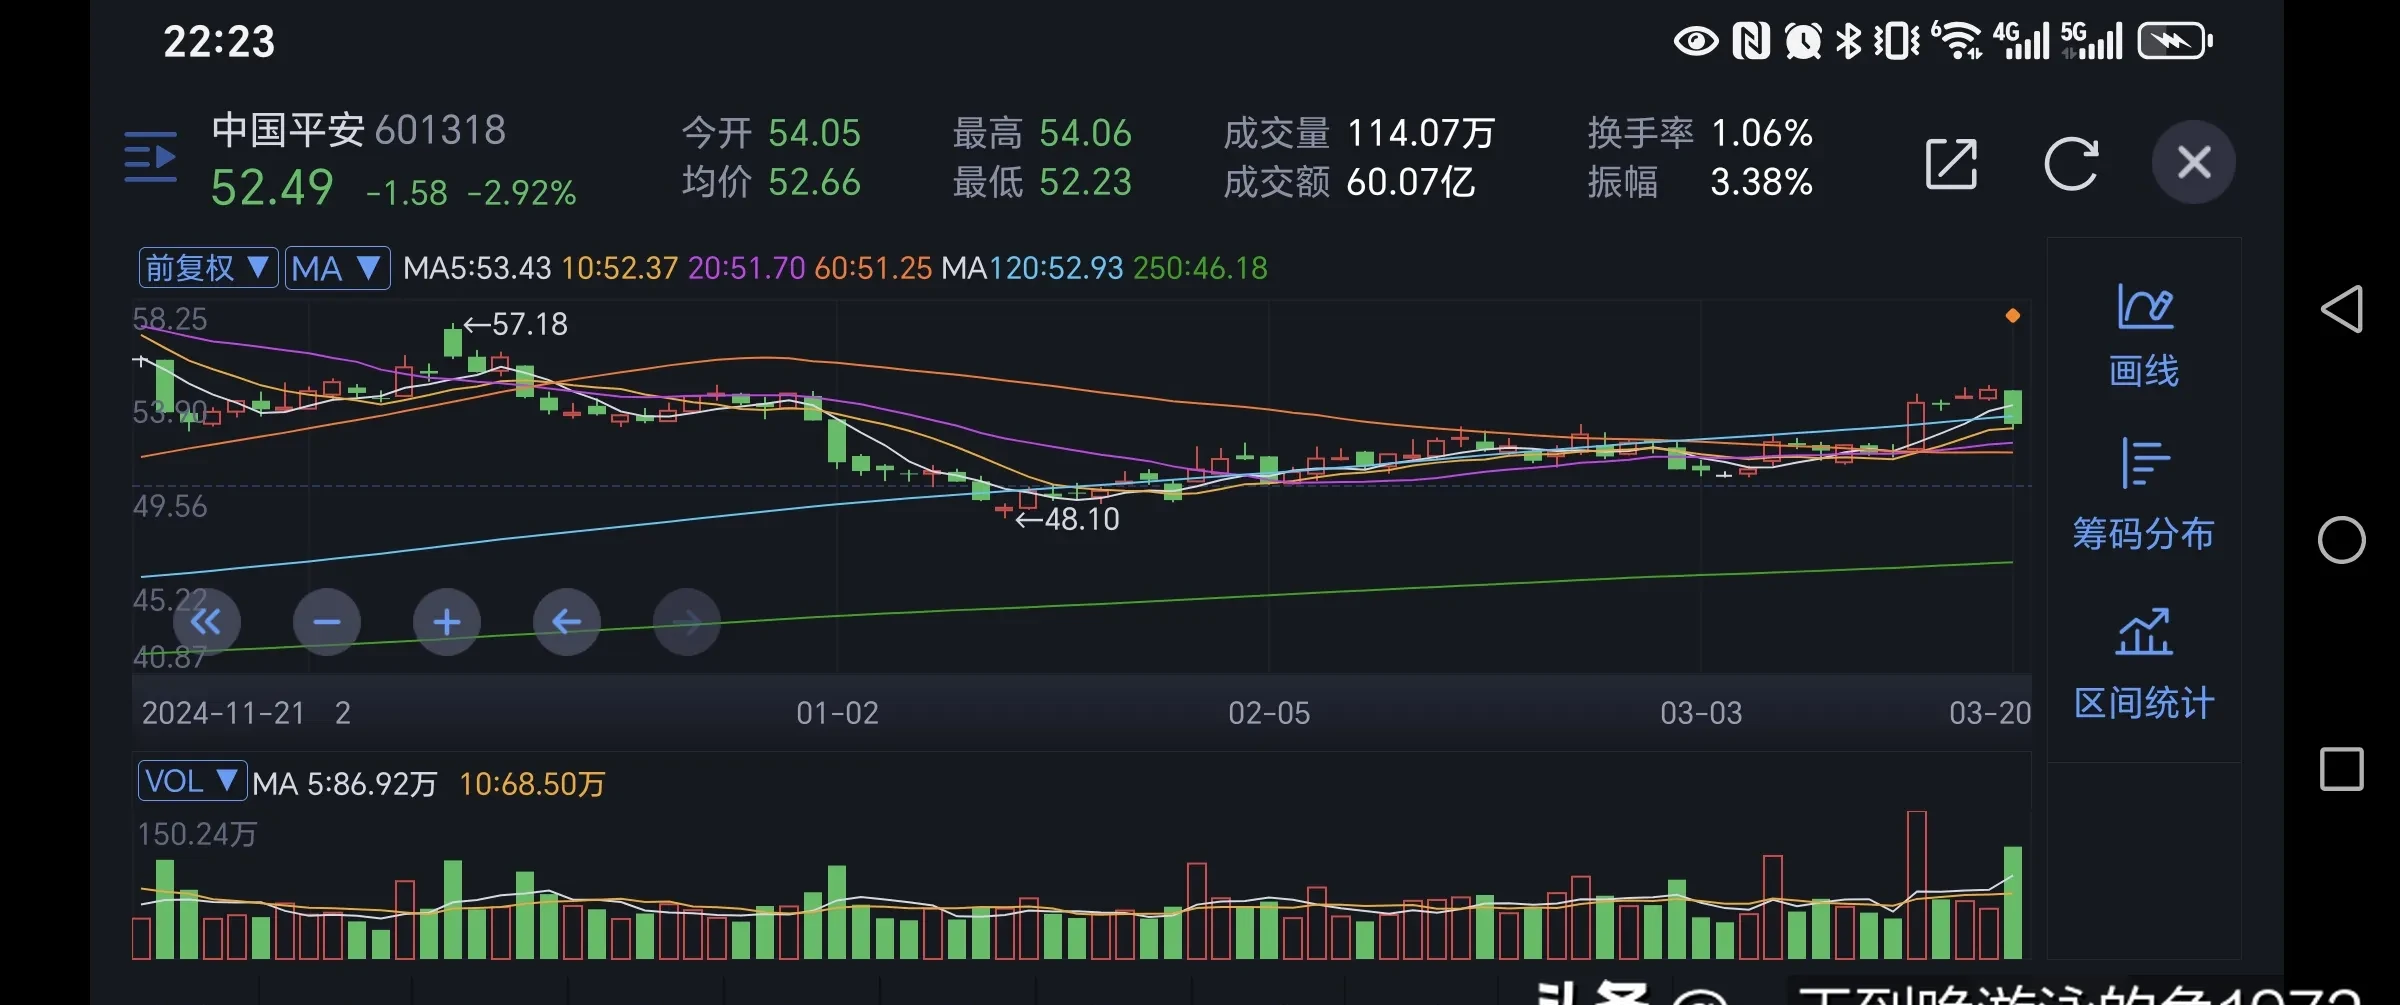Zoom in the K-line chart with plus button
Screen dimensions: 2400x1005
point(447,622)
